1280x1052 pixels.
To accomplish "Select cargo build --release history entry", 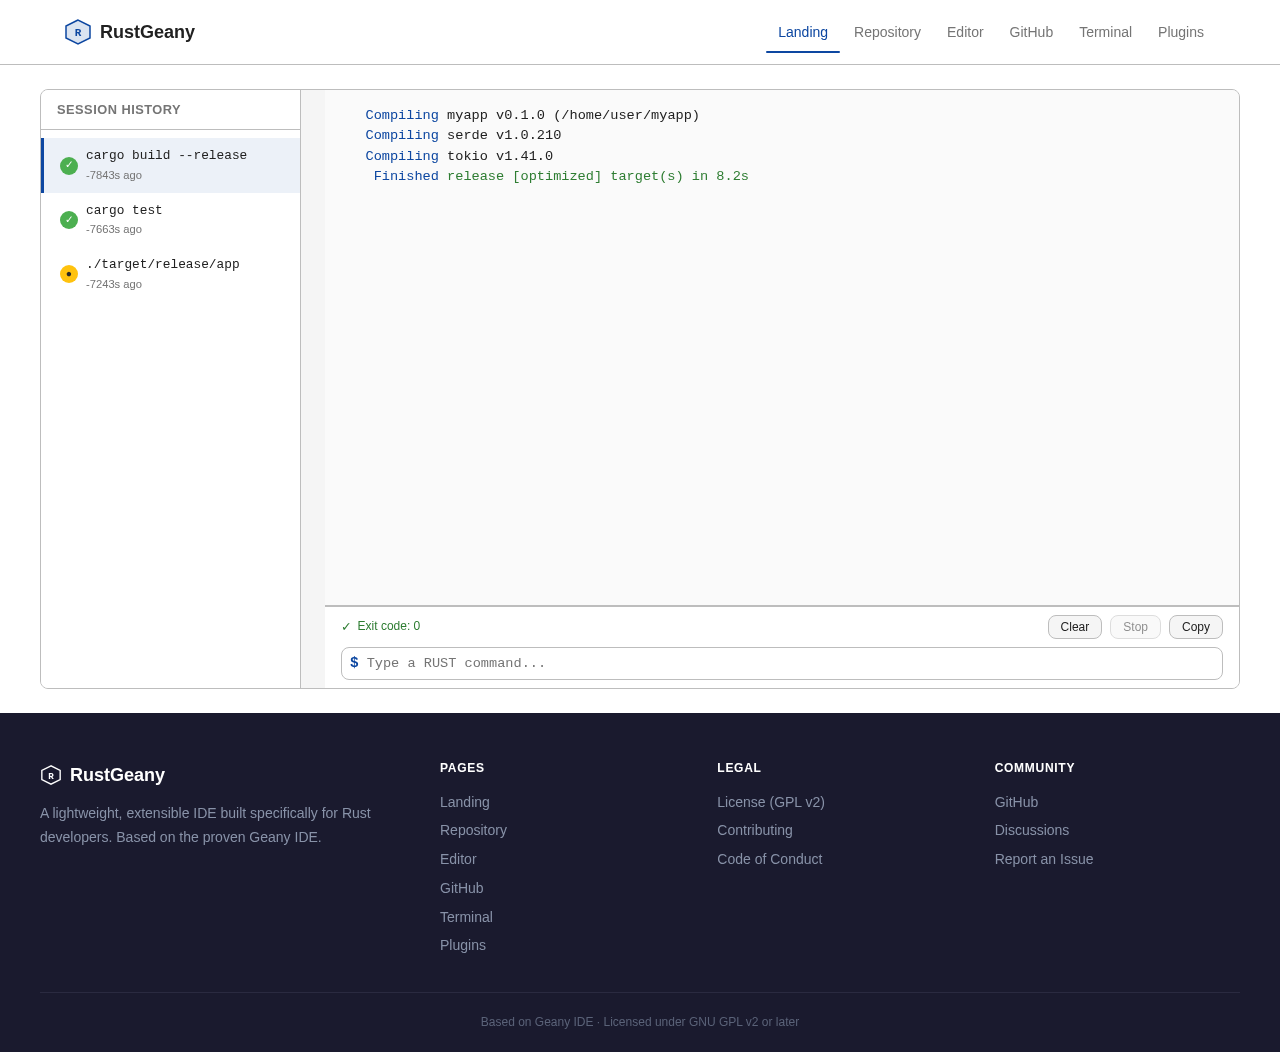I will tap(171, 166).
